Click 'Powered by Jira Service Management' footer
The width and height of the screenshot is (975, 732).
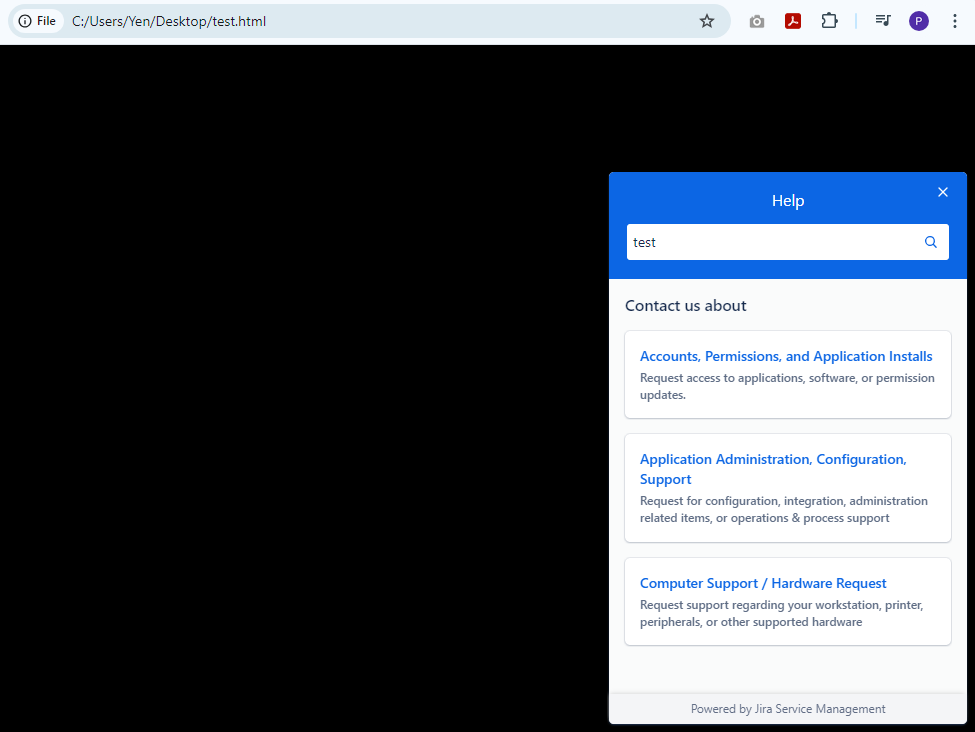(x=788, y=709)
